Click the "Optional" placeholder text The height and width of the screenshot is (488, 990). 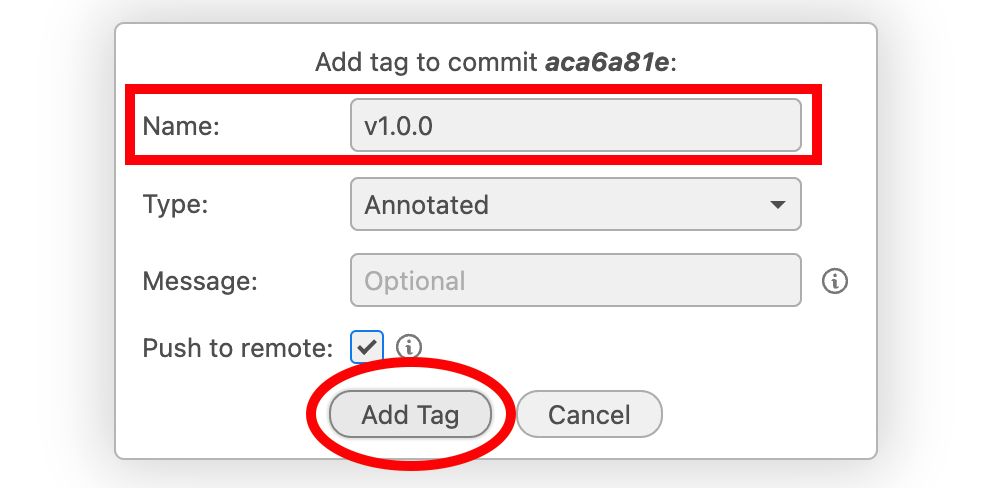tap(415, 282)
